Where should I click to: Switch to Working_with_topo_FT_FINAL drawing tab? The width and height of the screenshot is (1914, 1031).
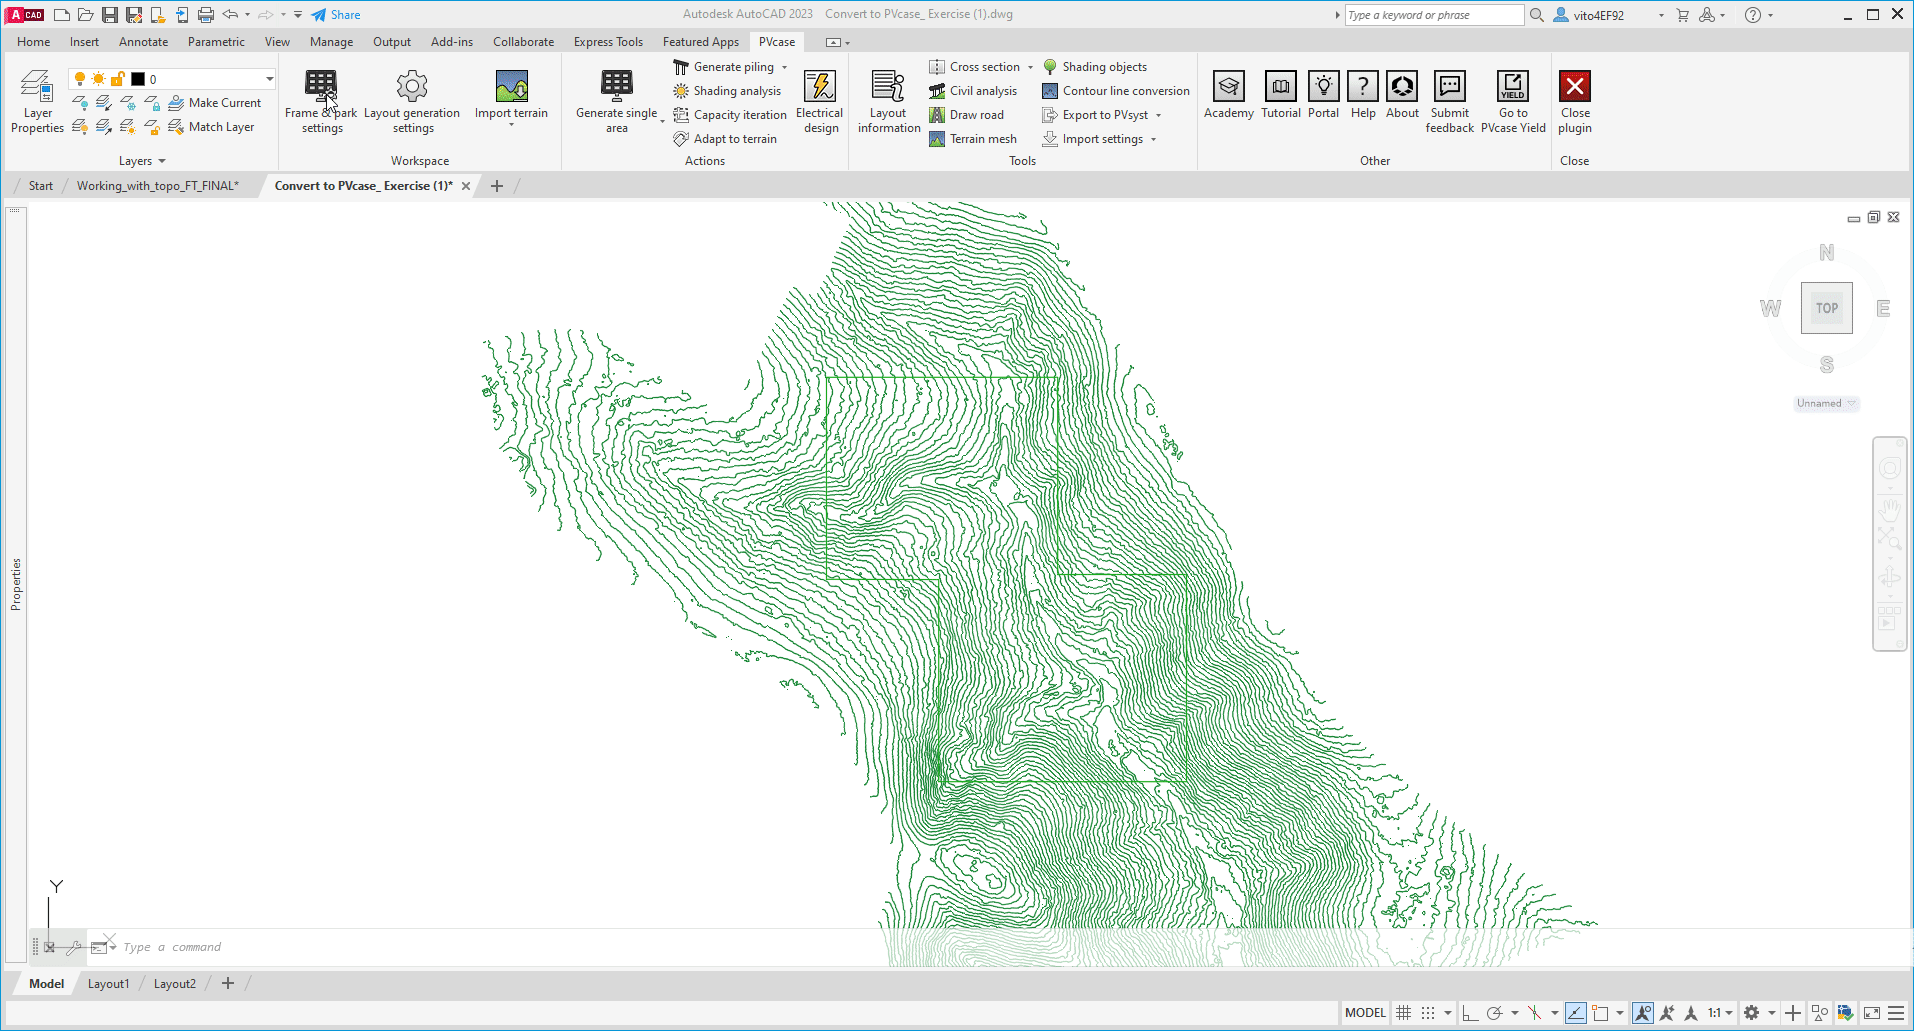(158, 186)
